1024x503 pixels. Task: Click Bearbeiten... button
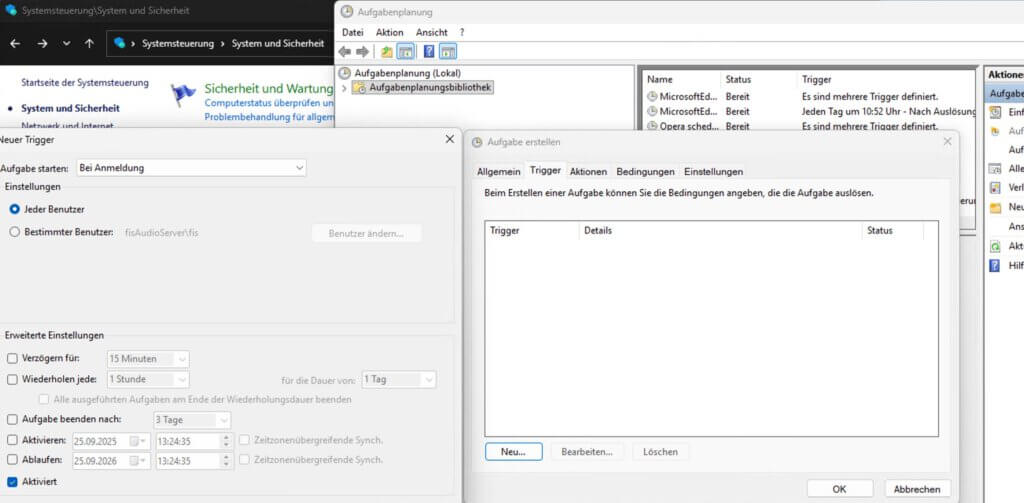pos(587,451)
